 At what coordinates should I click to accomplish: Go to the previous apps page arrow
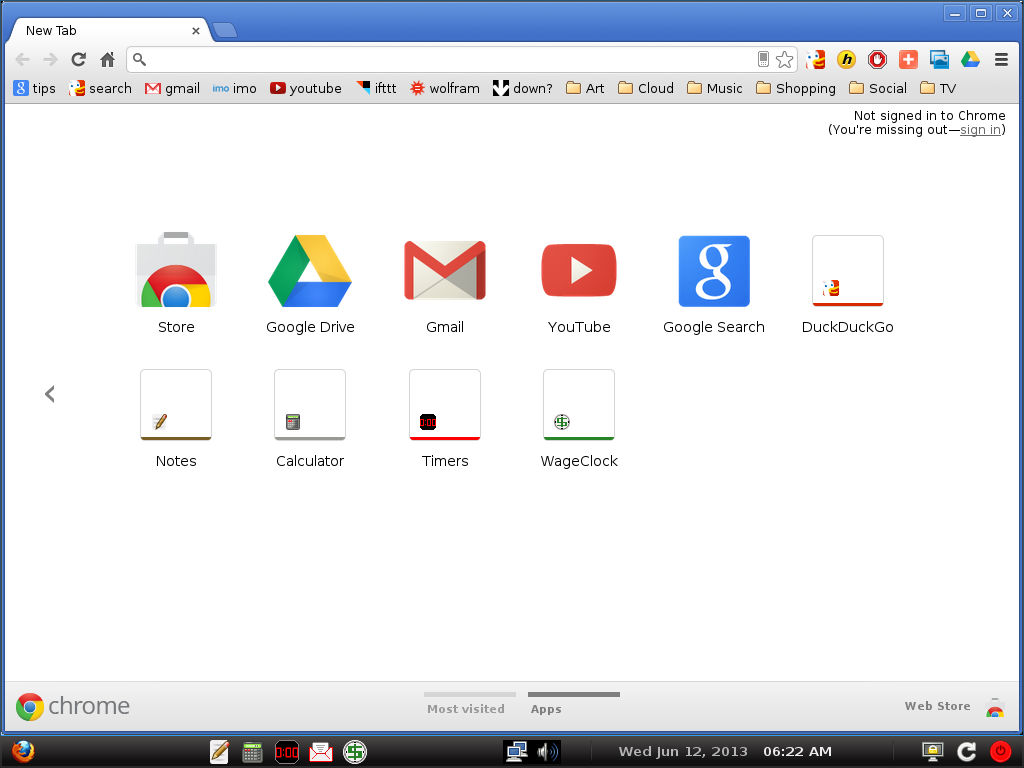coord(50,394)
